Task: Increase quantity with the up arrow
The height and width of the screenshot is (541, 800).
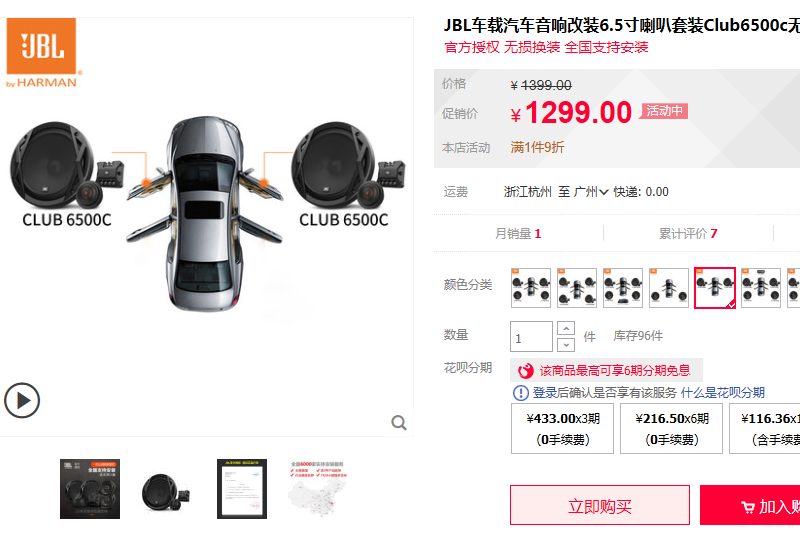Action: (566, 328)
